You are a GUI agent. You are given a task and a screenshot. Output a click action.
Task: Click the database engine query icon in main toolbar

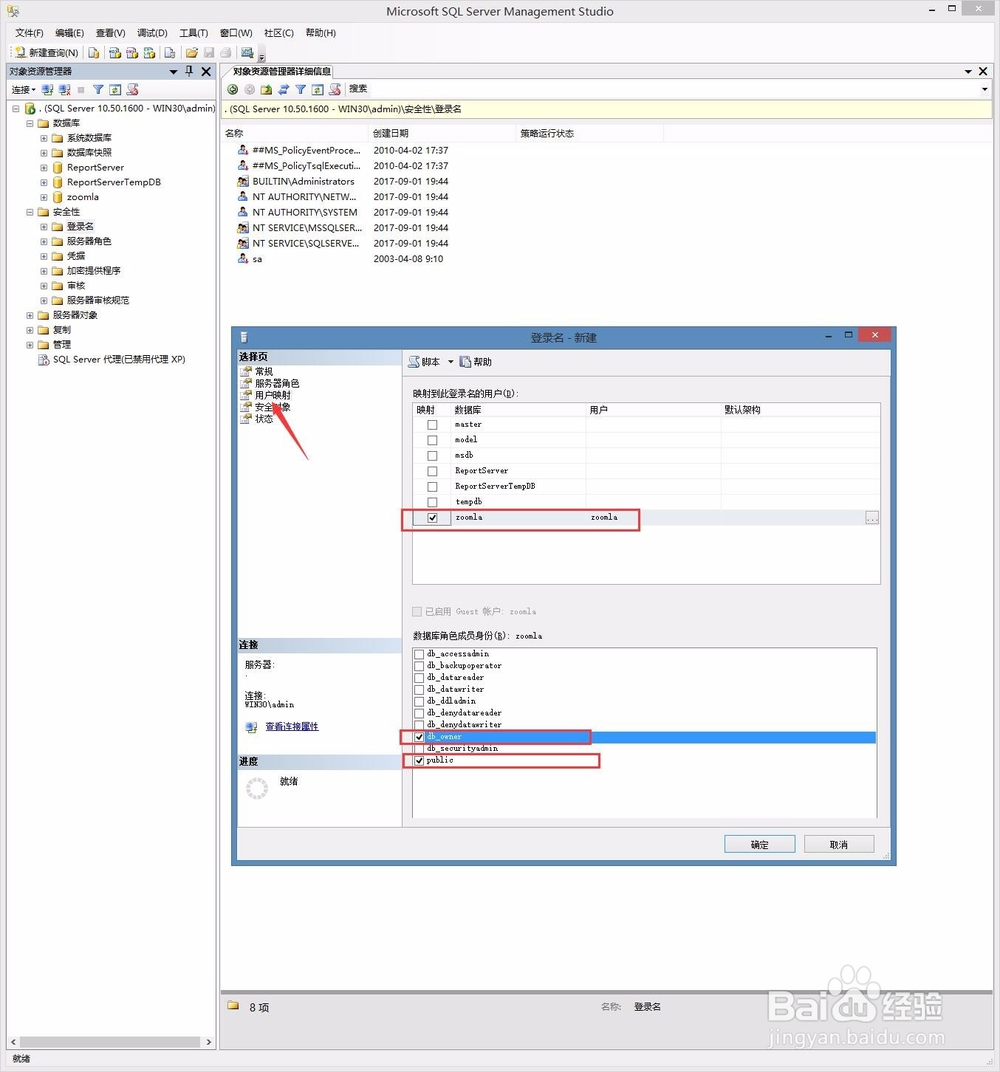[94, 53]
